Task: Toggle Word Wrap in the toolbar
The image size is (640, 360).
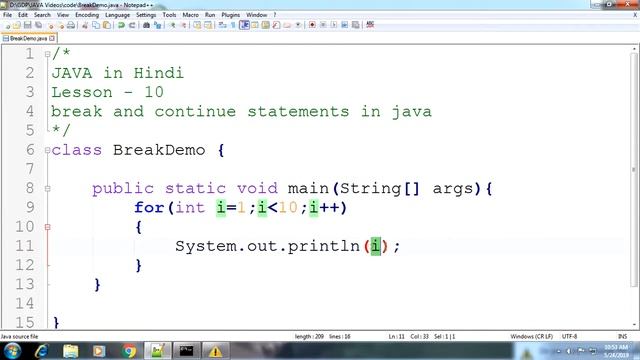Action: click(222, 25)
